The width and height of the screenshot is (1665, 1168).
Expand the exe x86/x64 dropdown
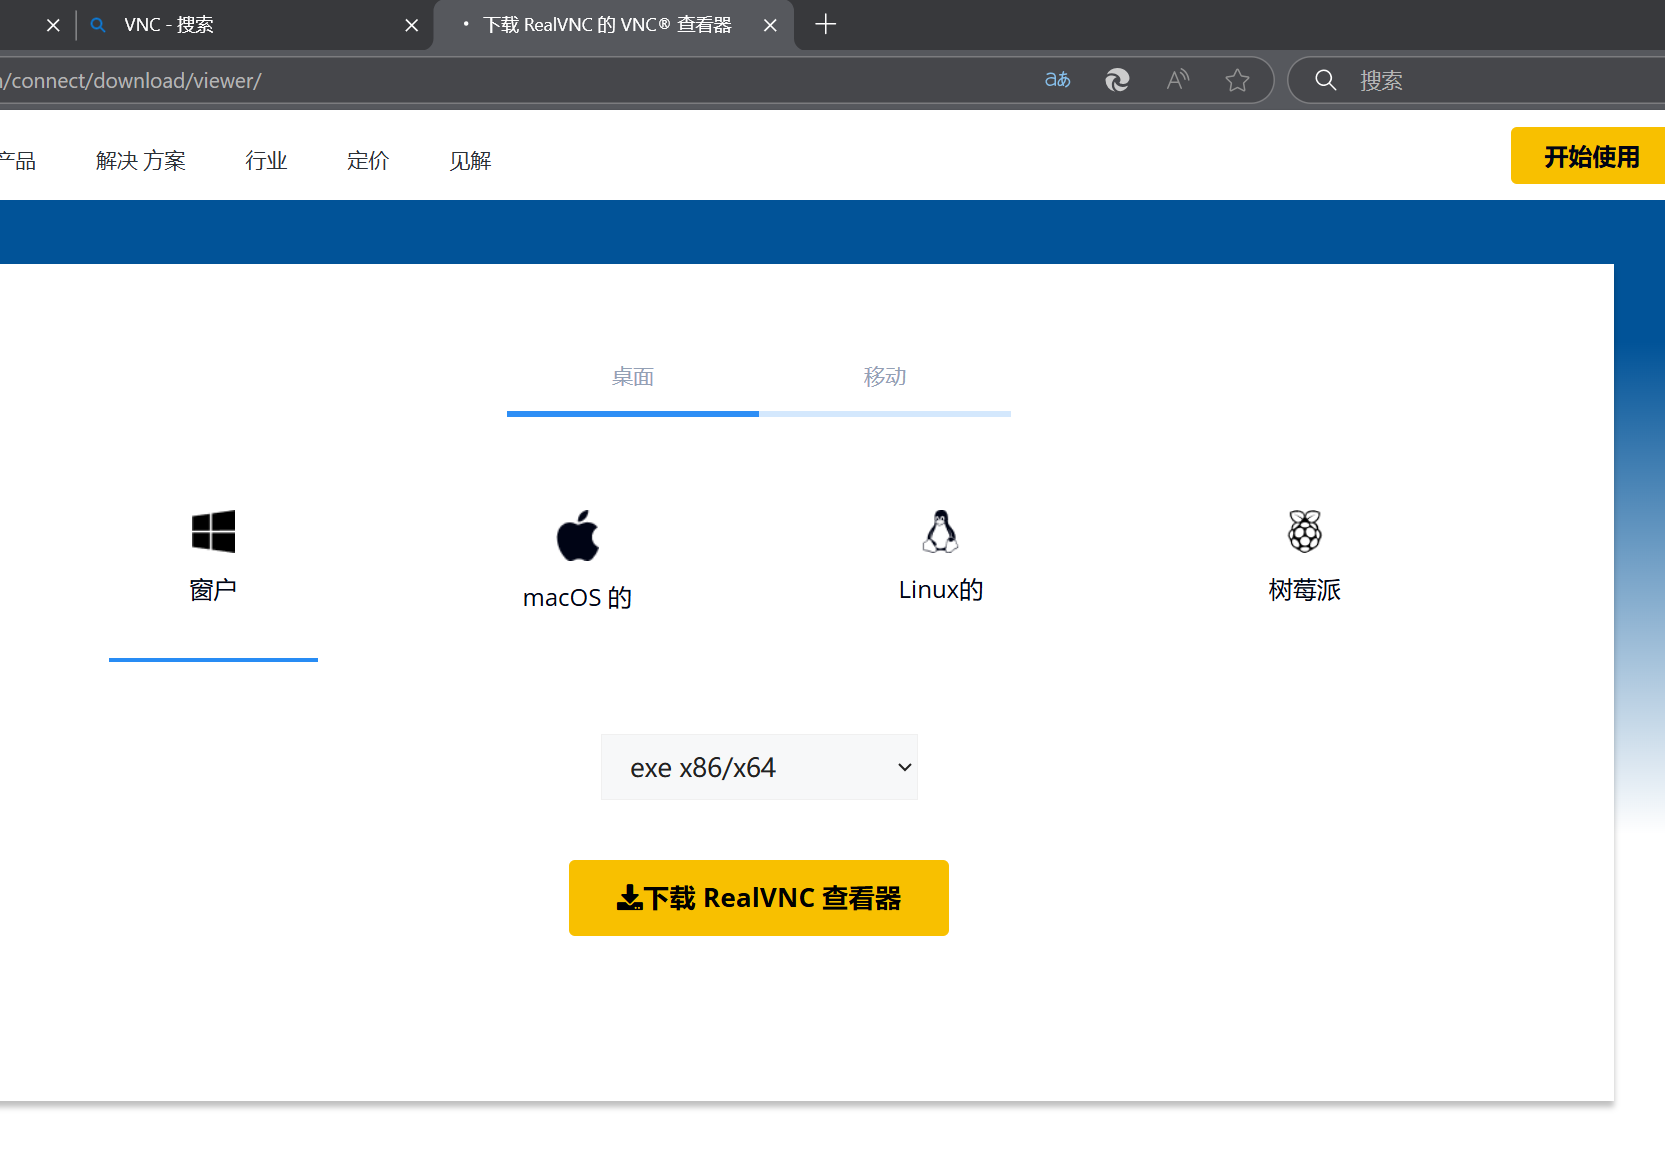pyautogui.click(x=759, y=767)
